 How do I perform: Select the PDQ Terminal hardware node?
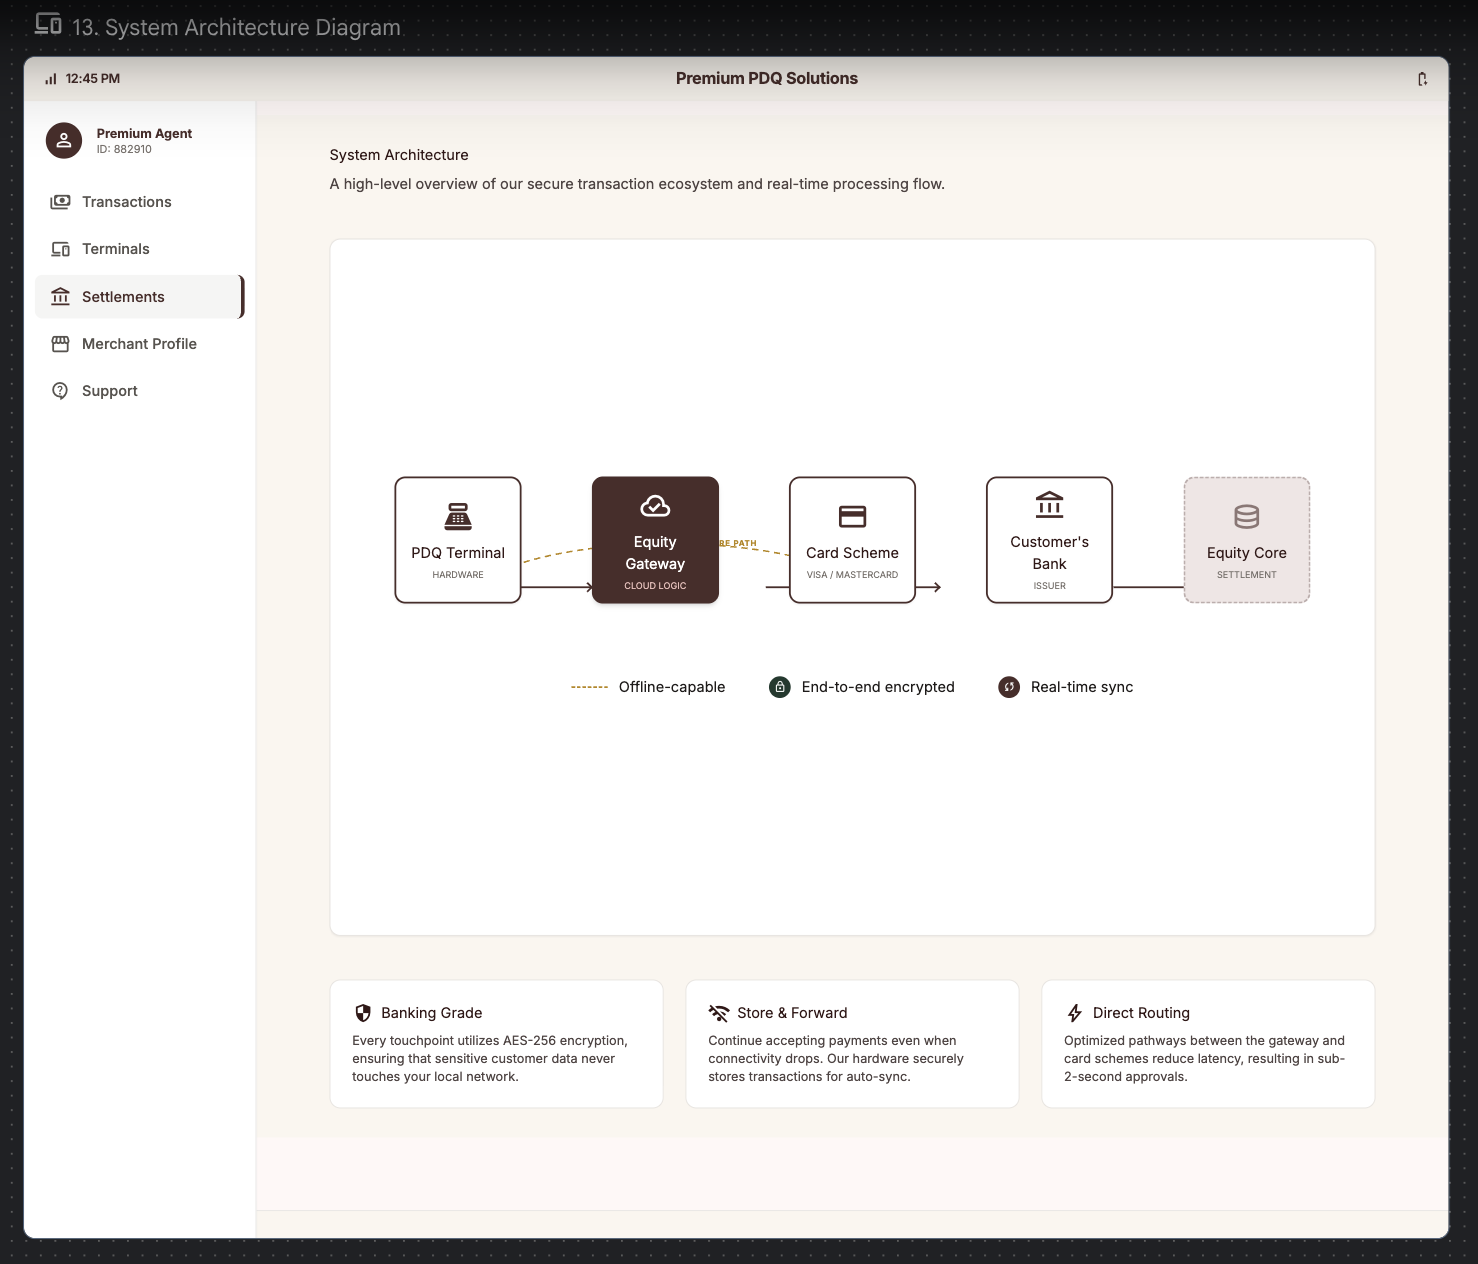(458, 540)
